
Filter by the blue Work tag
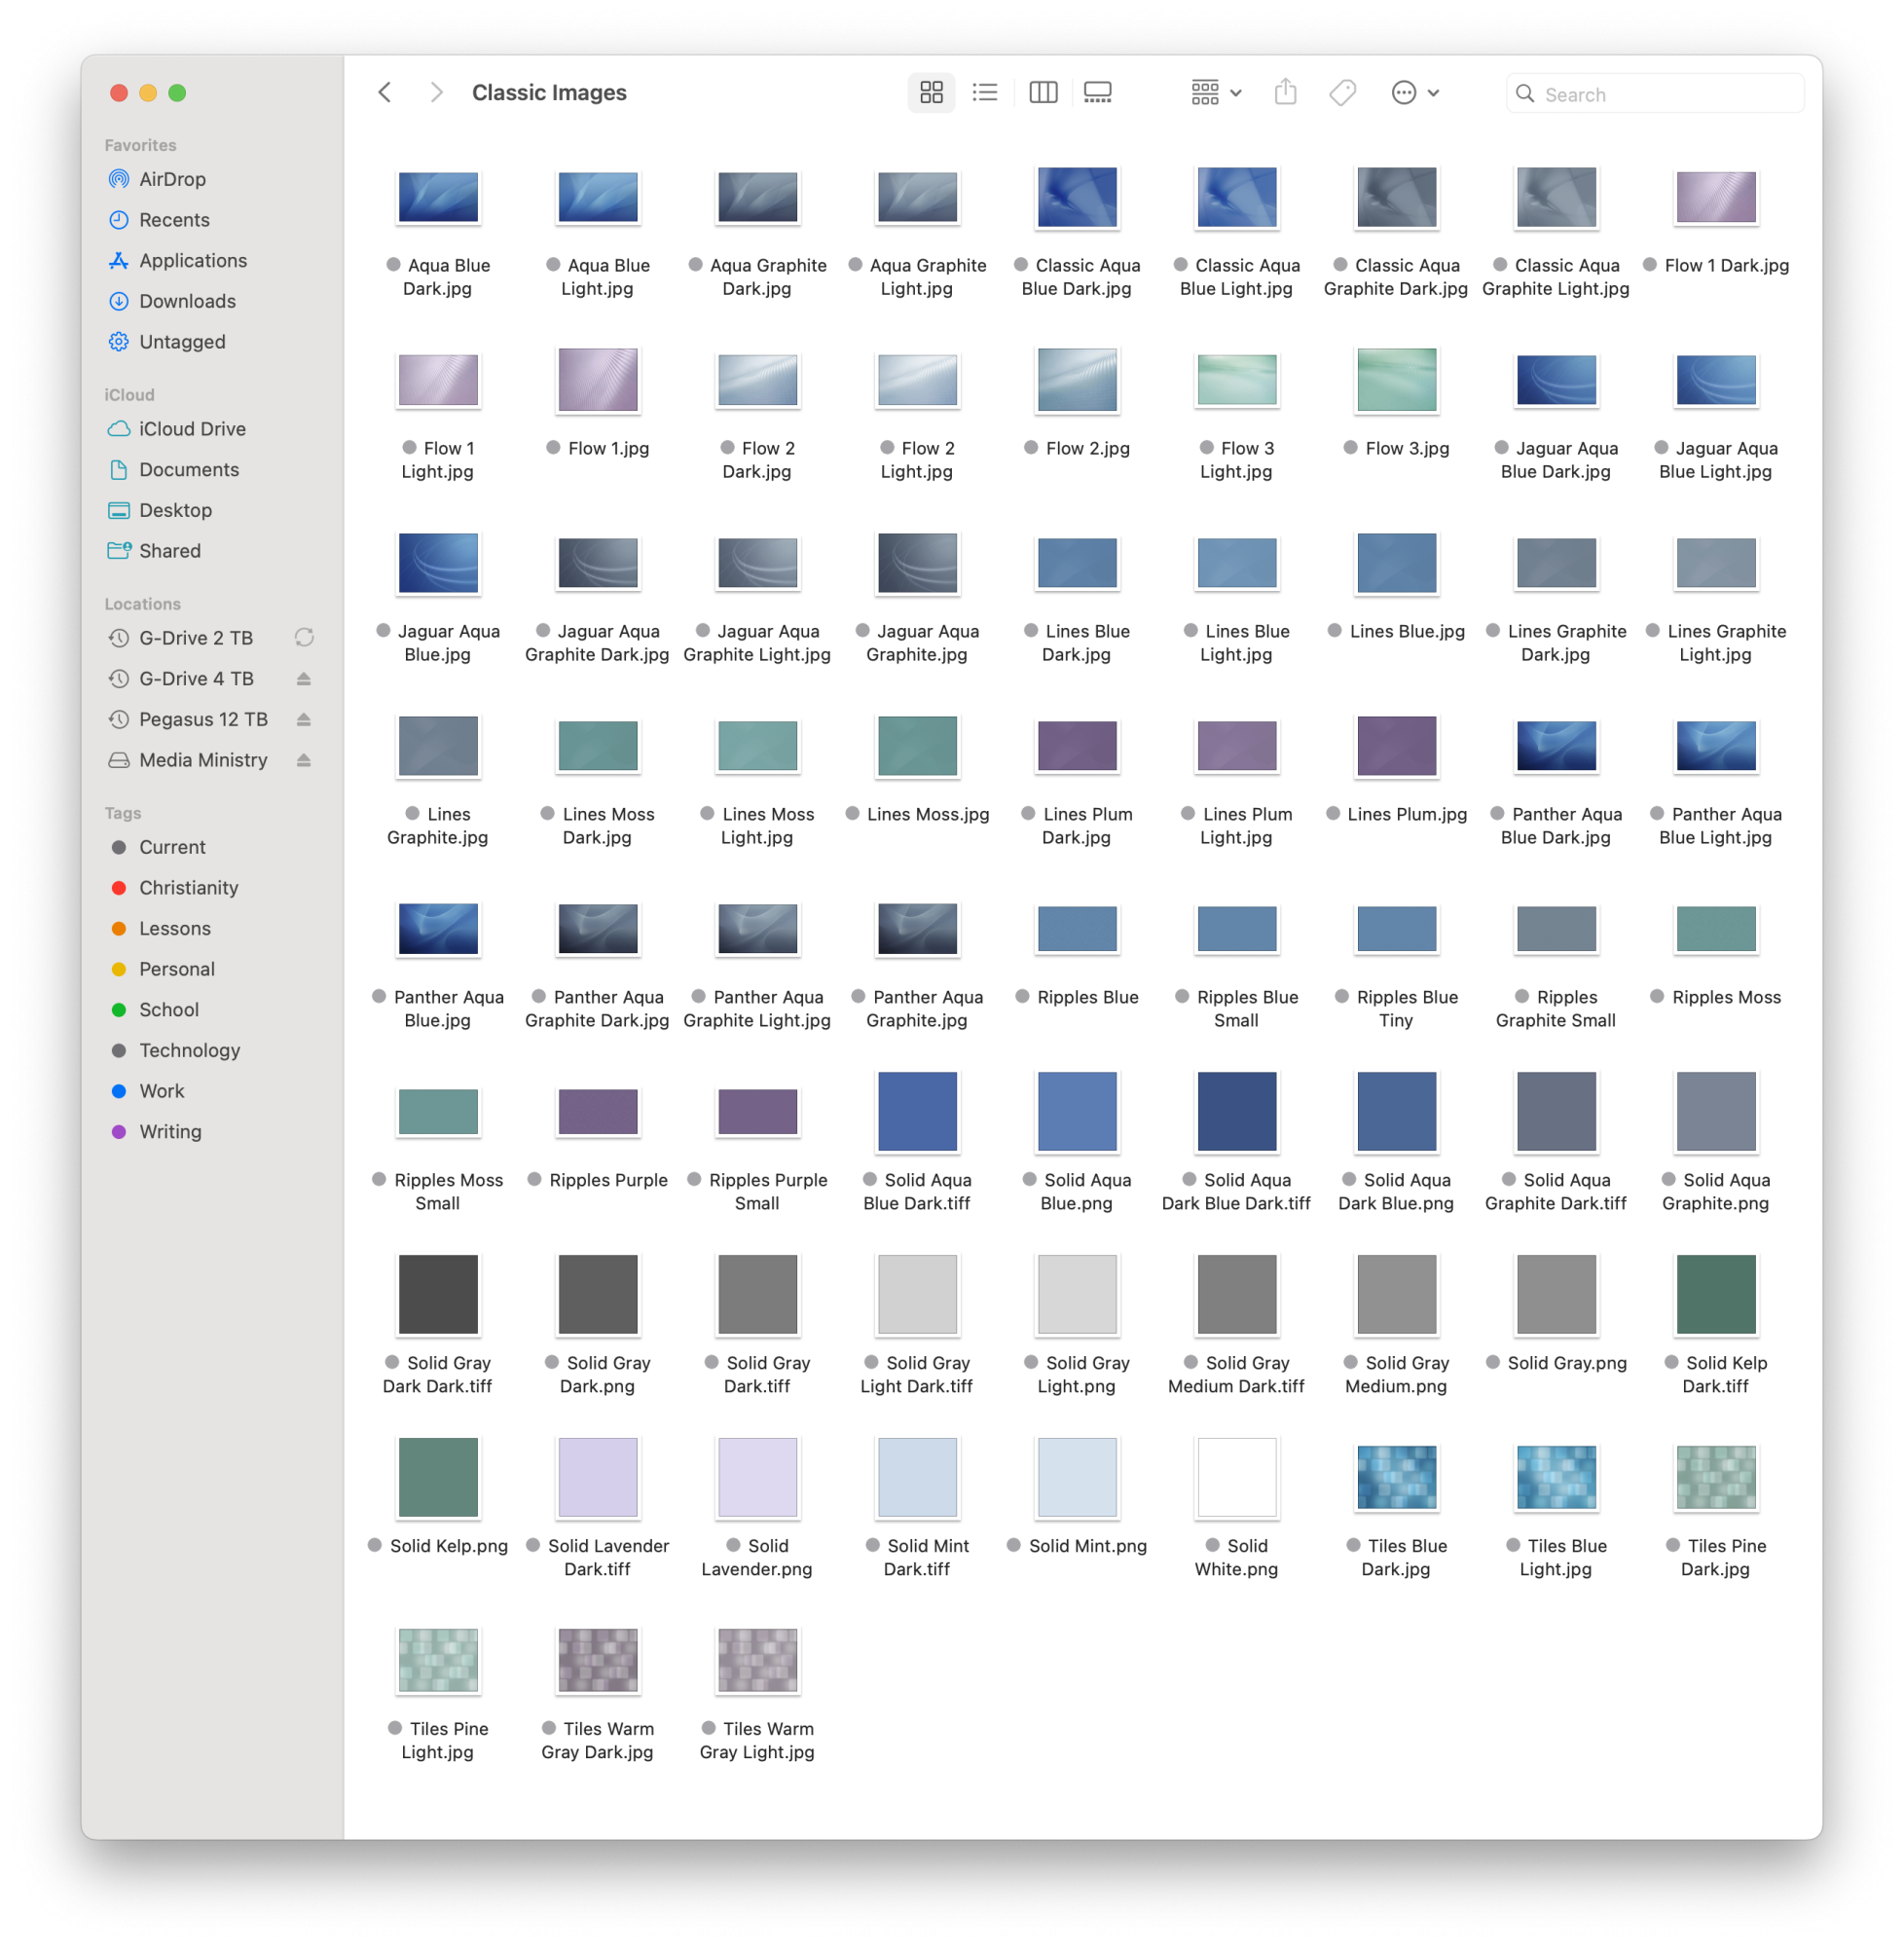pyautogui.click(x=161, y=1091)
